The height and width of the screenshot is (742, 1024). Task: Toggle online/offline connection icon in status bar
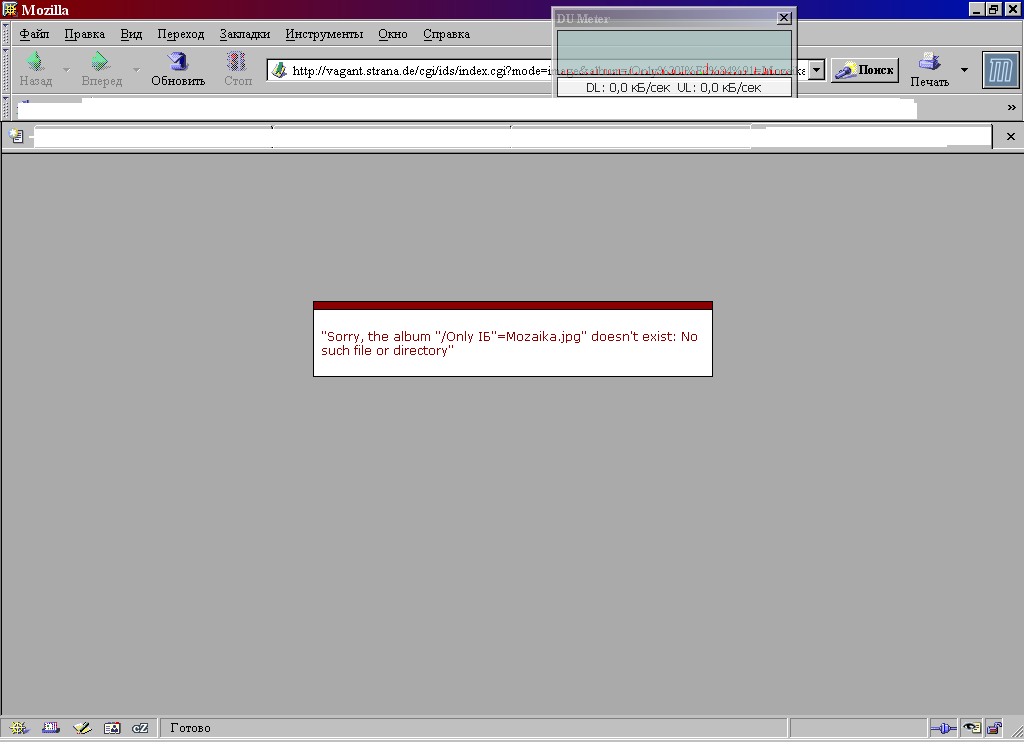click(x=942, y=728)
